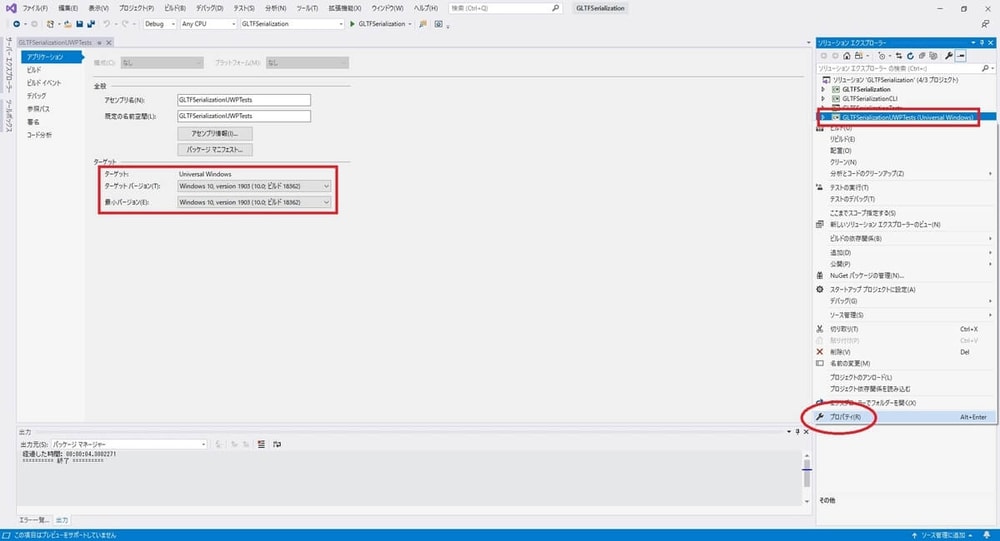Click the search magnifier in Solution Explorer search box
This screenshot has height=541, width=1000.
(985, 68)
